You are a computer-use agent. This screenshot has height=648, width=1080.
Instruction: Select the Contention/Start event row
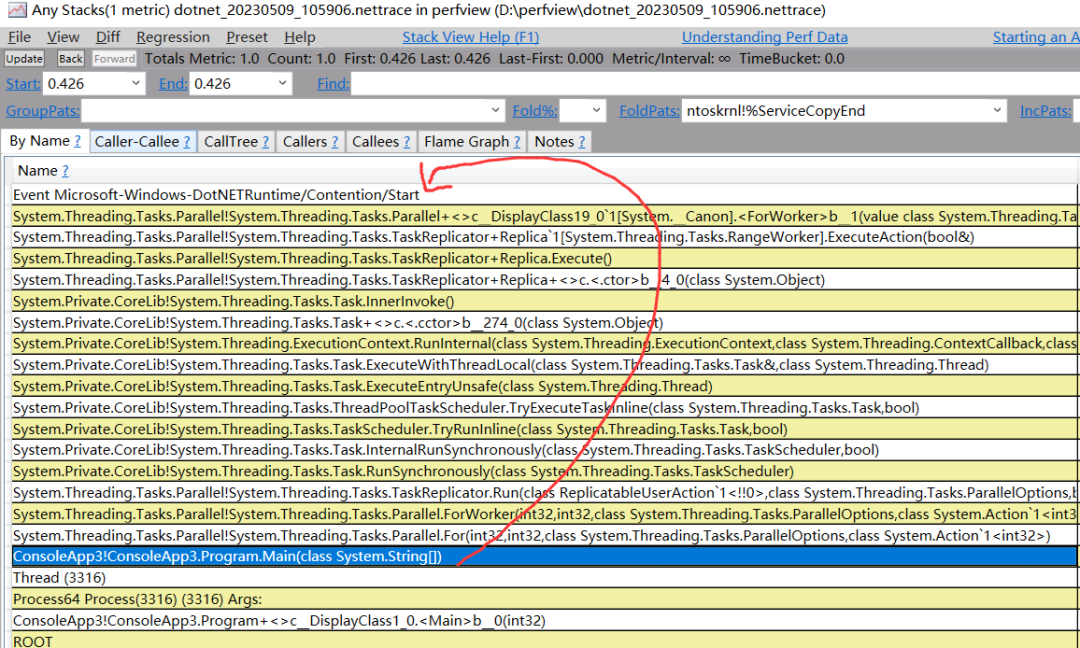tap(216, 195)
